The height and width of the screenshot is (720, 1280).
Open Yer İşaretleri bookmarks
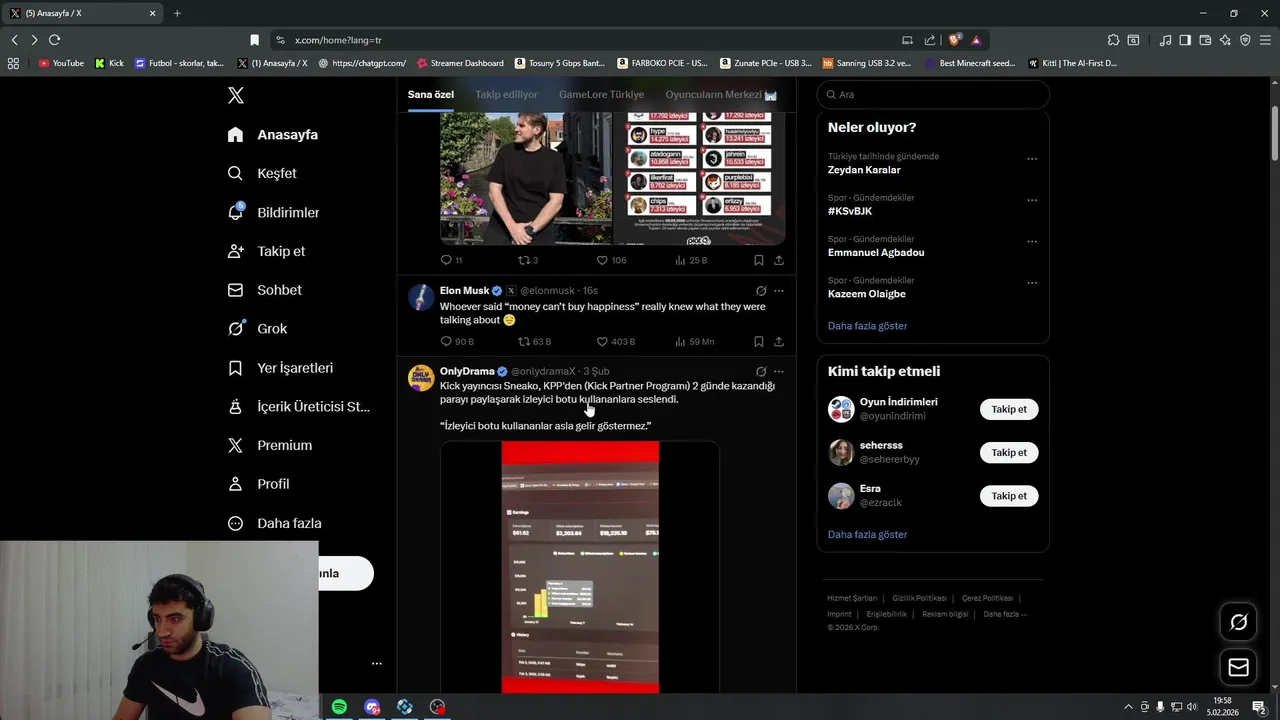click(281, 367)
